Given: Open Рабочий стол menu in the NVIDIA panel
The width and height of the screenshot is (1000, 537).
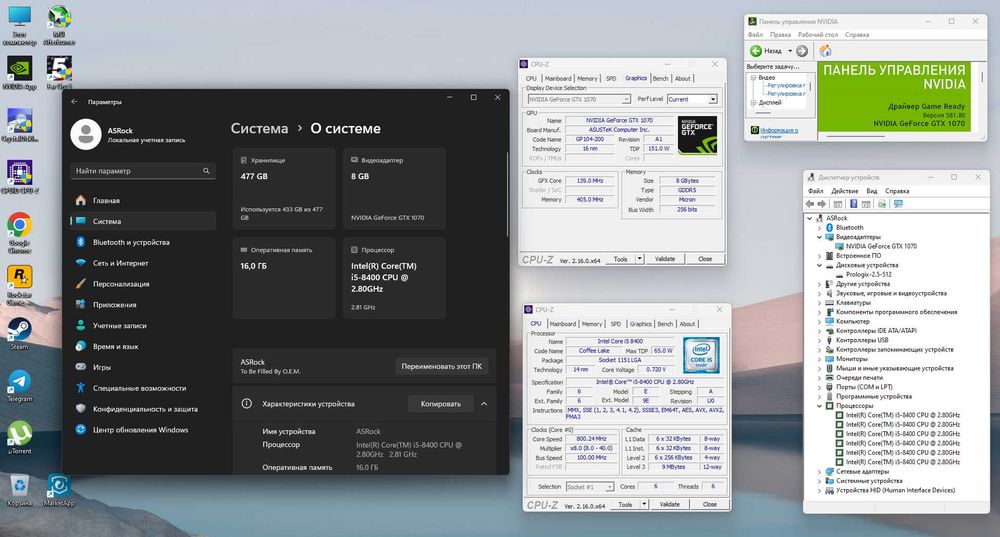Looking at the screenshot, I should (818, 34).
